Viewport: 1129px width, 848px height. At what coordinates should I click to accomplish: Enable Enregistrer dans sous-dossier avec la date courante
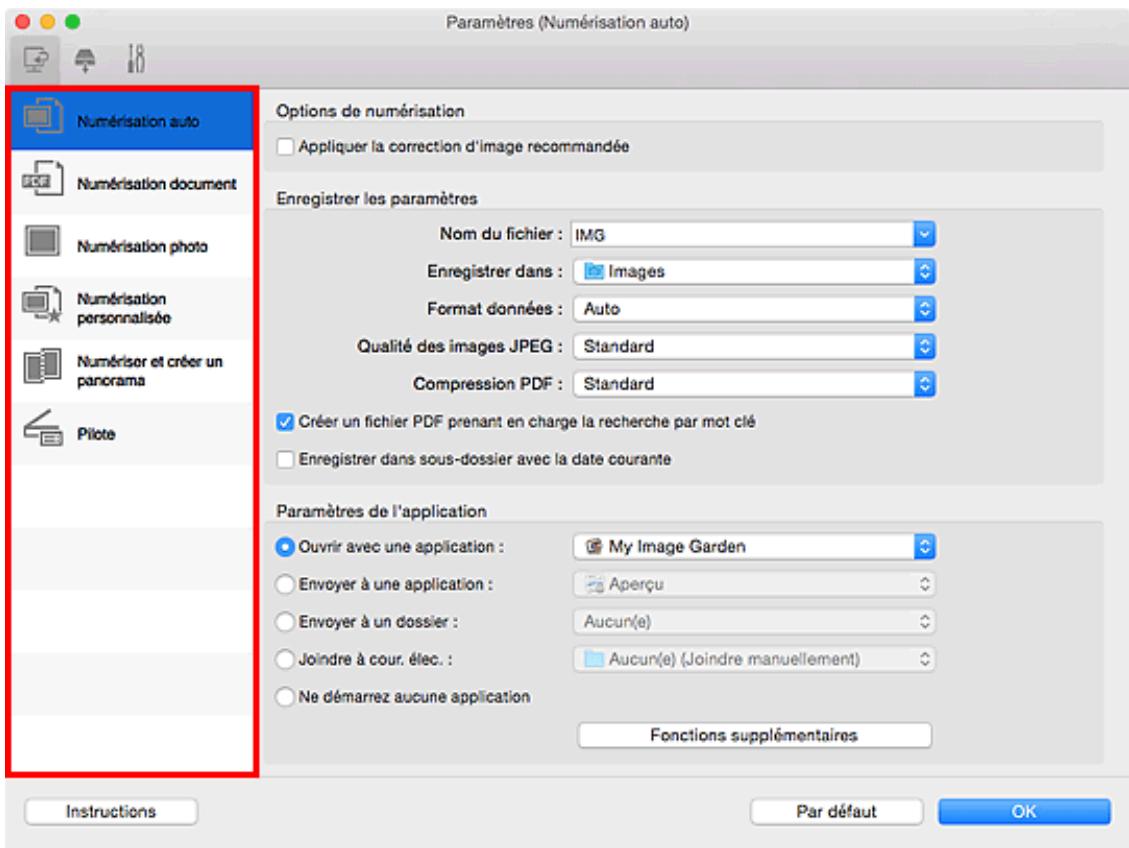[285, 459]
